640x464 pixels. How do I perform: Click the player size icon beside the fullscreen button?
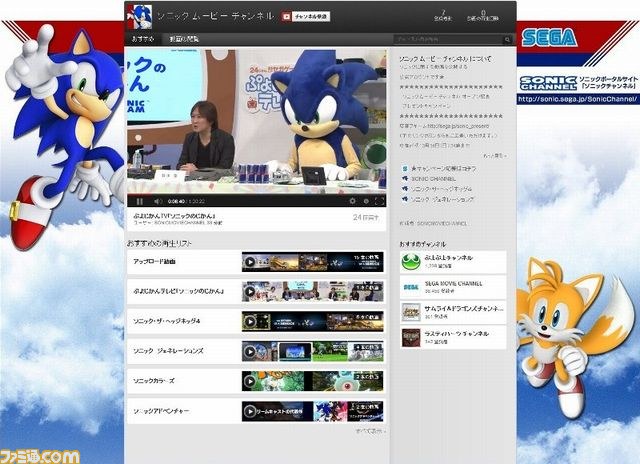[x=366, y=201]
